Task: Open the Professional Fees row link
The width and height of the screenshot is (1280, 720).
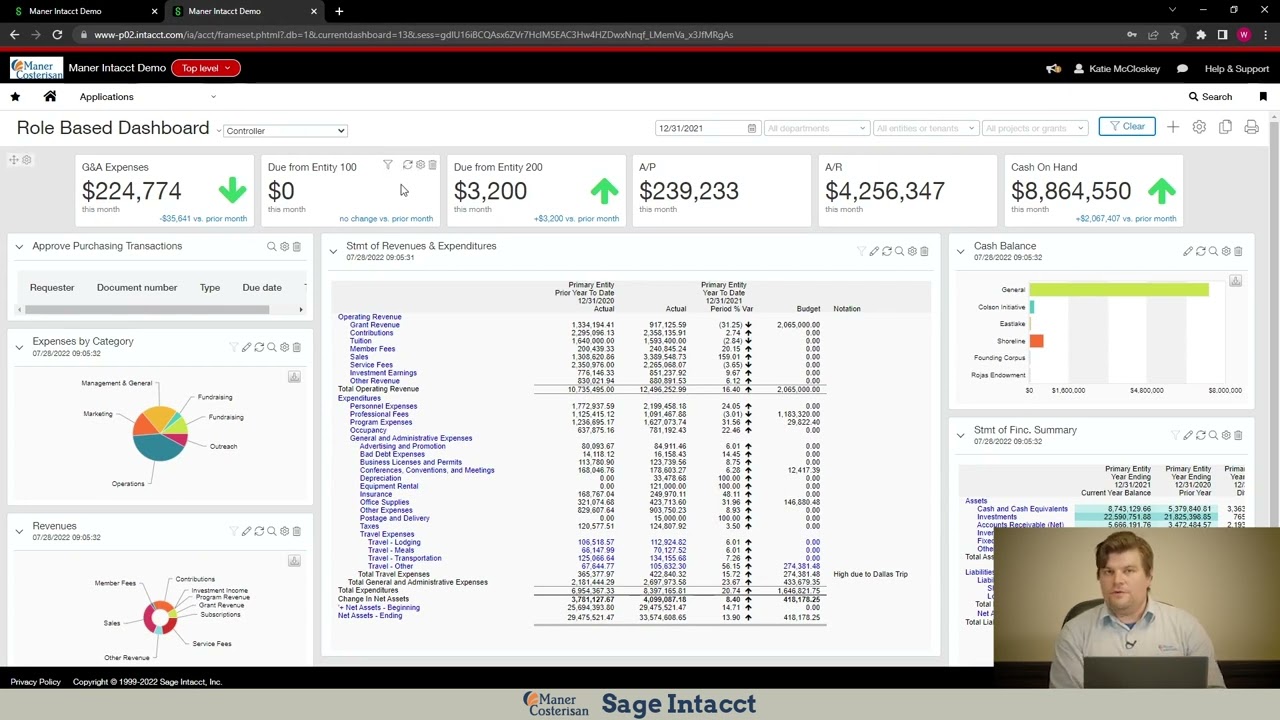Action: point(379,414)
